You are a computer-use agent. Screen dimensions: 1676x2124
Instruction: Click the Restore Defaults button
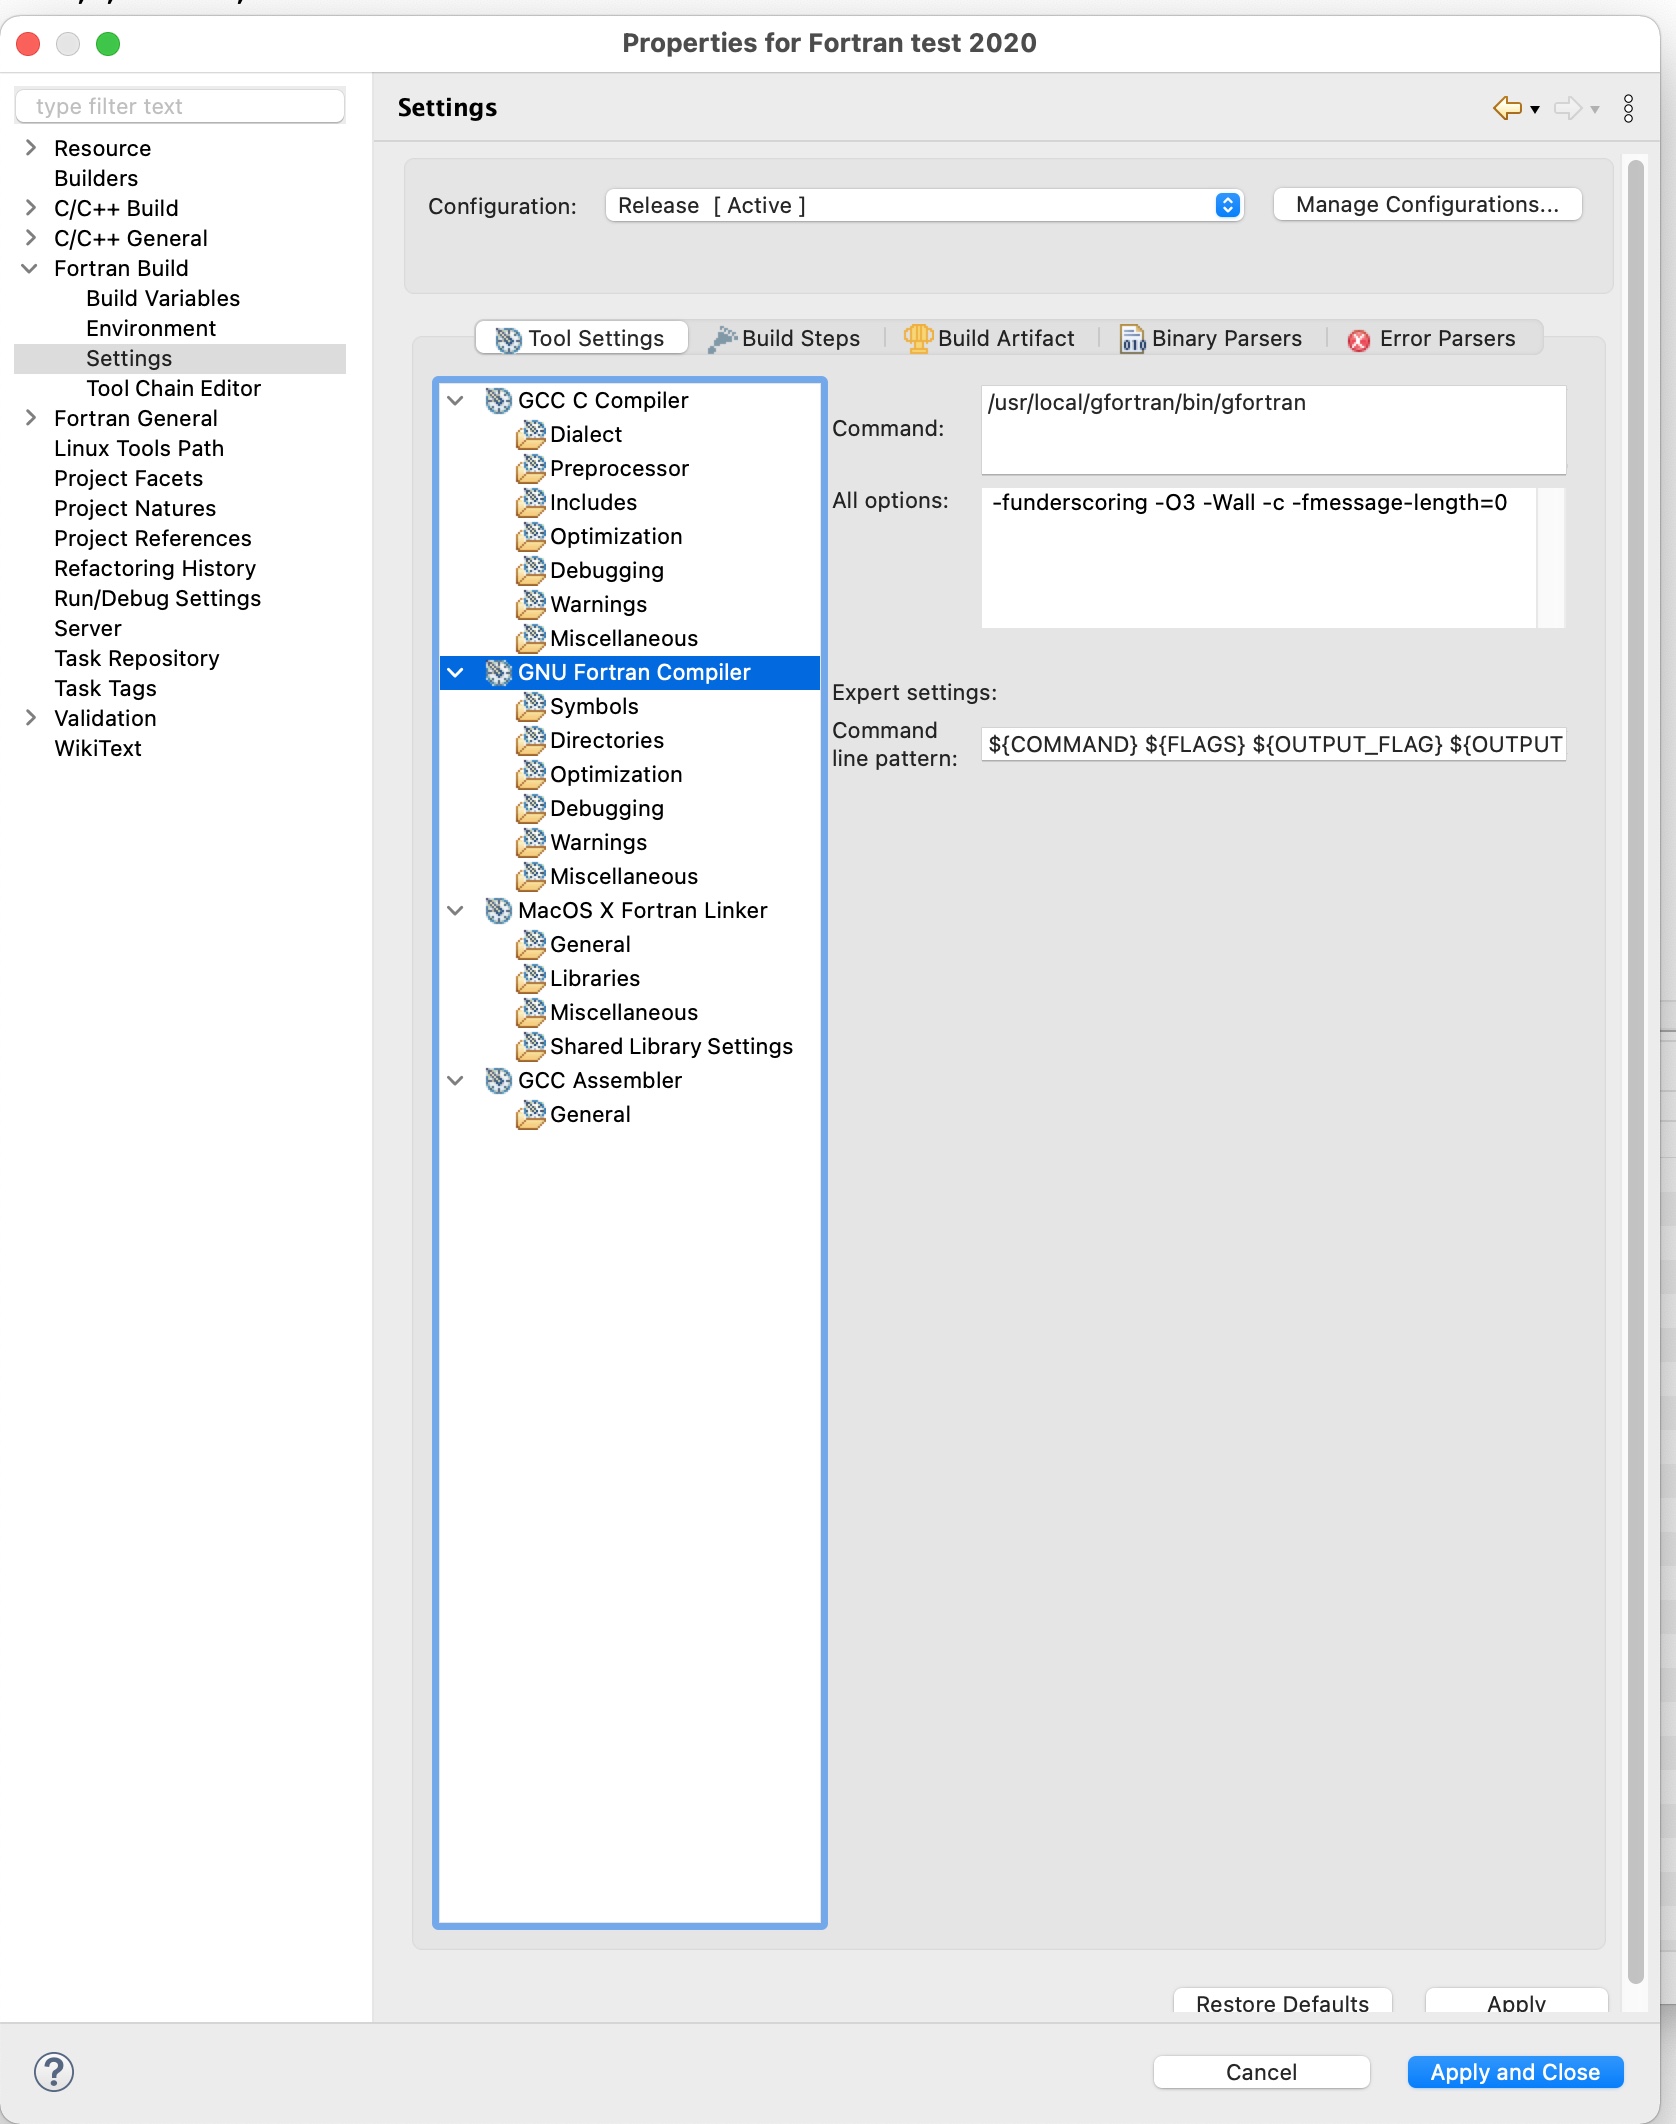[x=1282, y=2002]
